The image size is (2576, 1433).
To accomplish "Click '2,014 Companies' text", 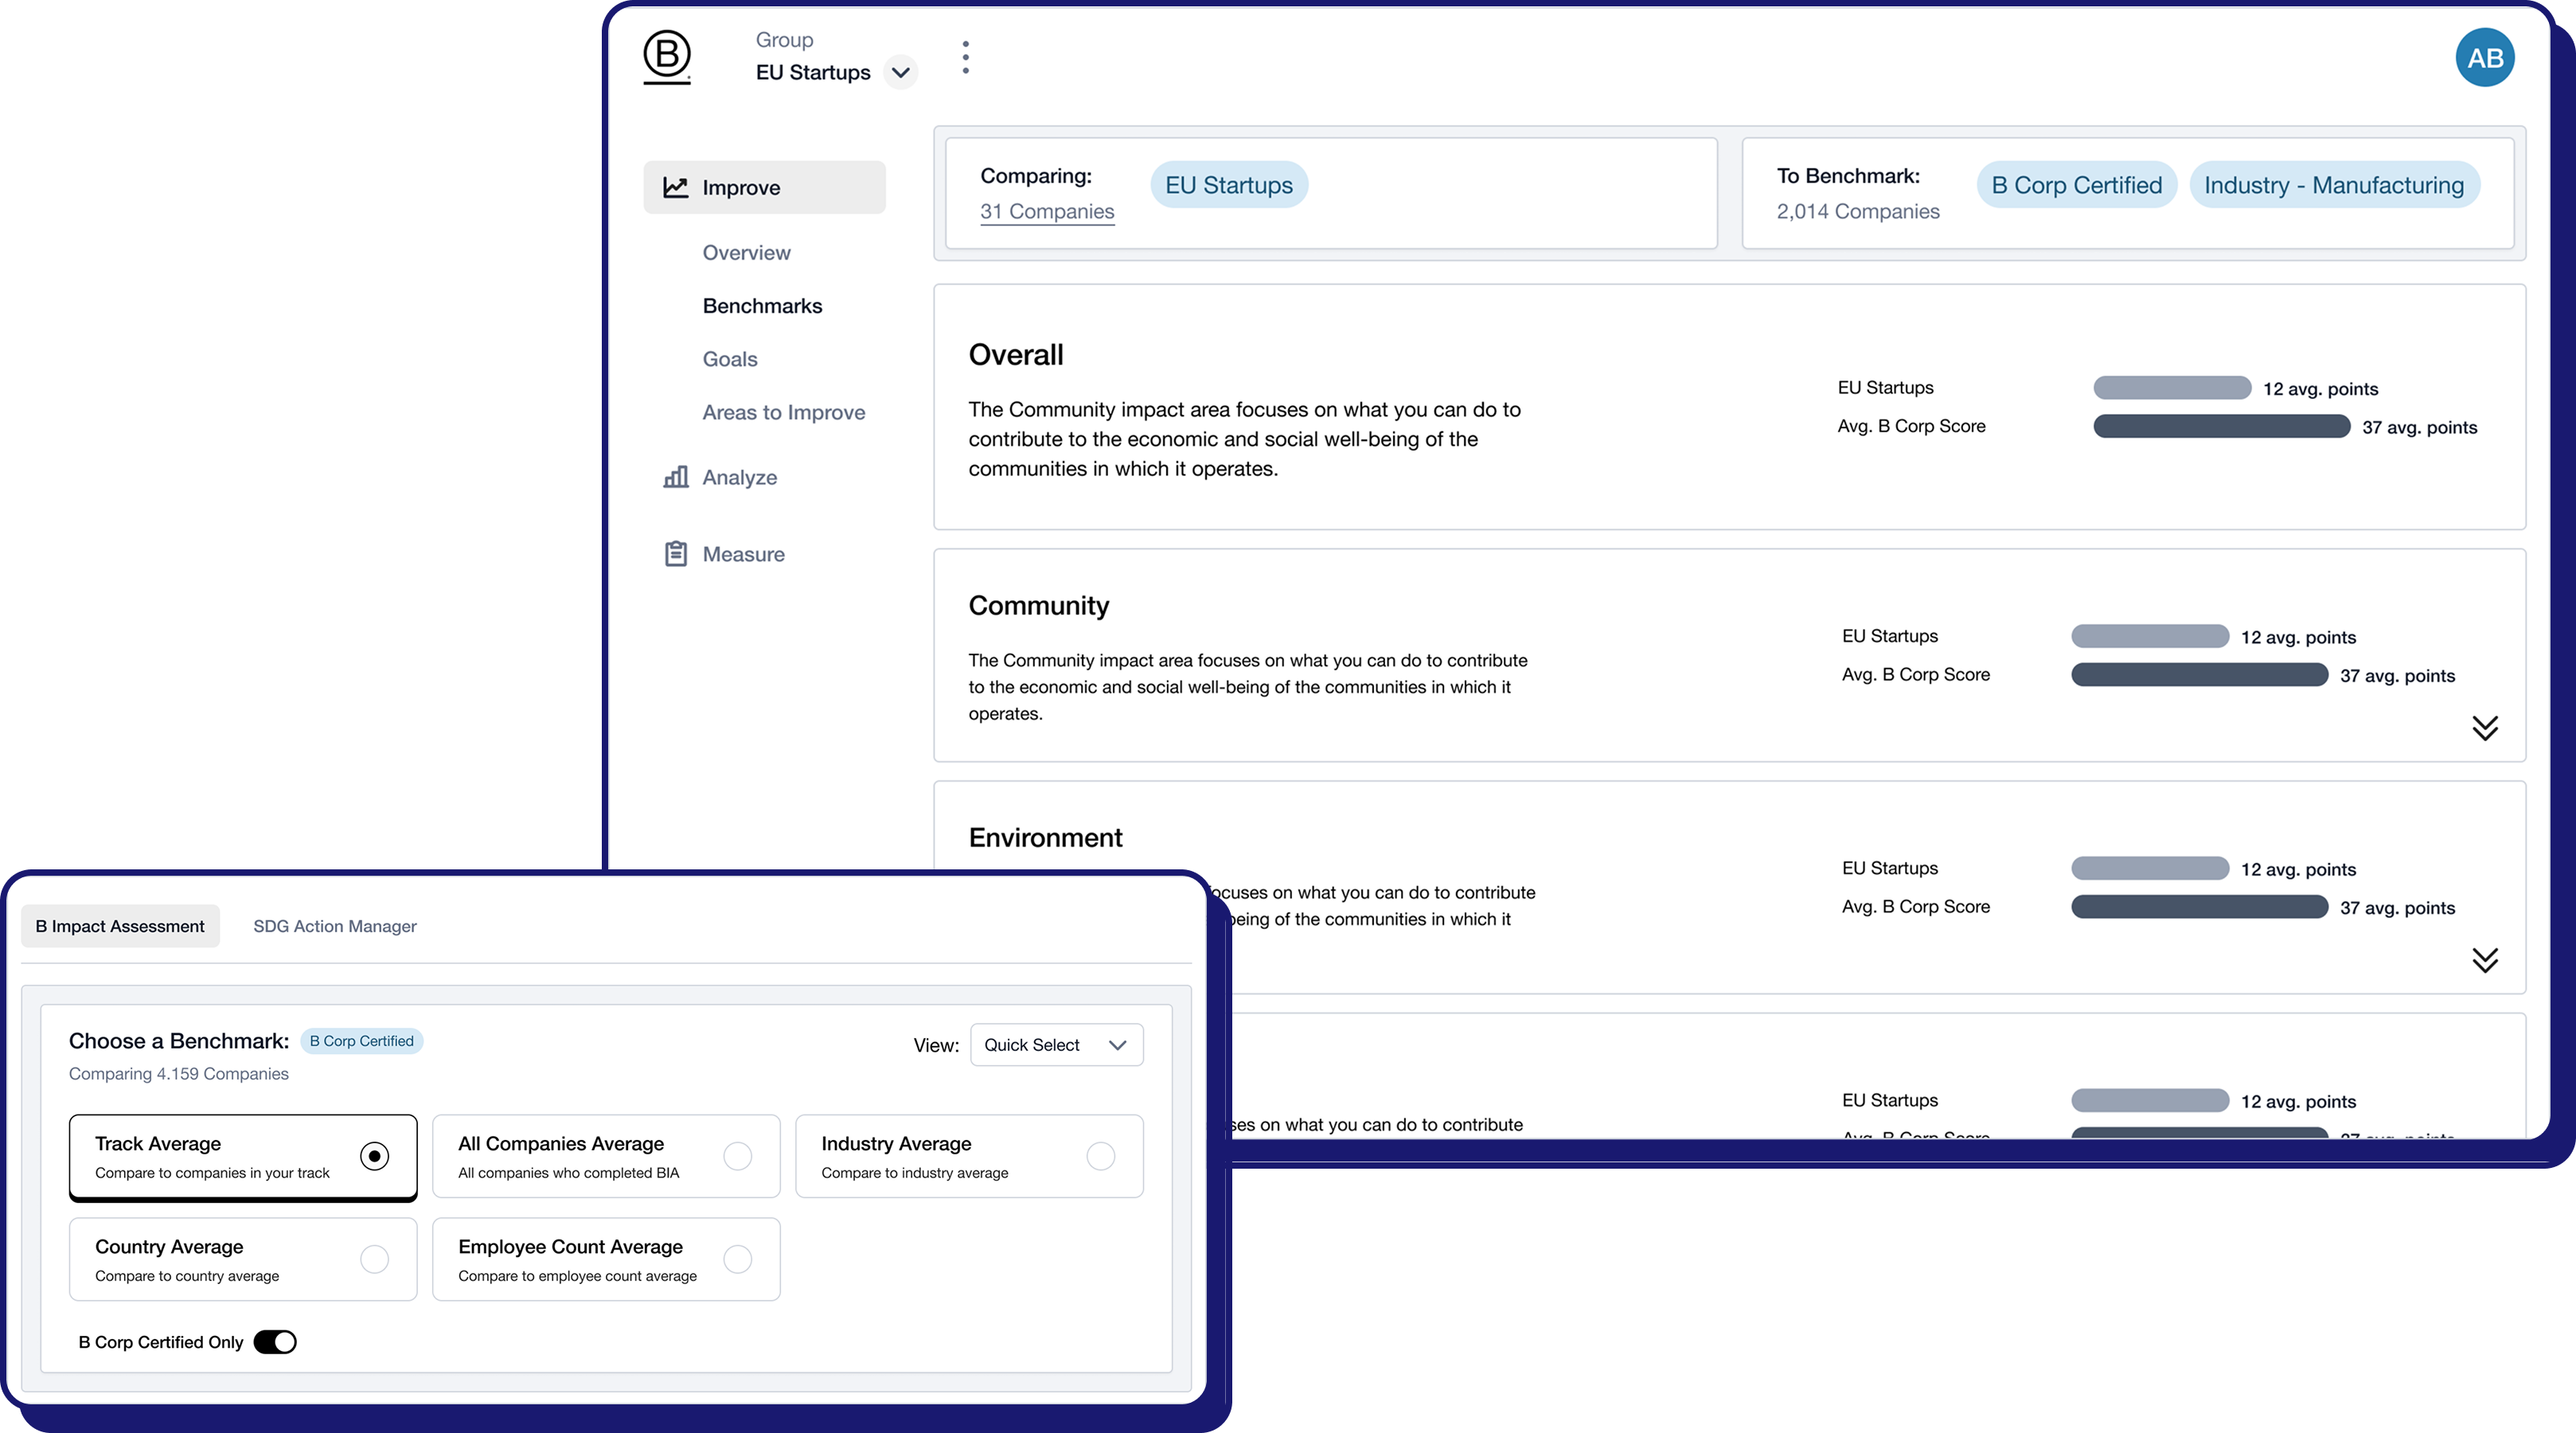I will click(1857, 211).
